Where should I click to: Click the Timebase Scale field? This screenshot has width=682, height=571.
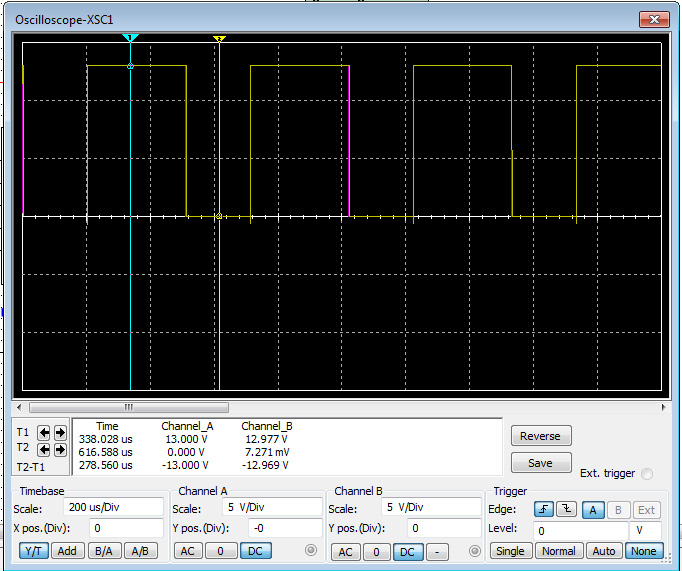click(x=112, y=507)
